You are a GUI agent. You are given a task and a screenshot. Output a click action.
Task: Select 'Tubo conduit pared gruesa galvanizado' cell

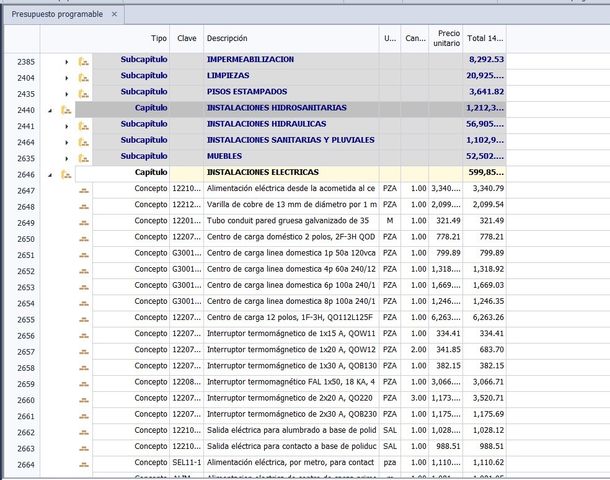tap(291, 221)
